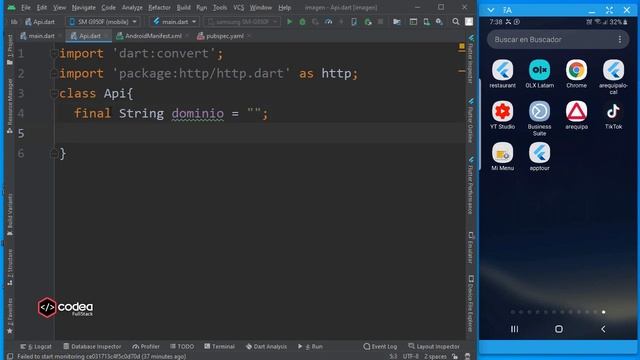Image resolution: width=640 pixels, height=360 pixels.
Task: Open the apptour Flutter app
Action: 539,157
